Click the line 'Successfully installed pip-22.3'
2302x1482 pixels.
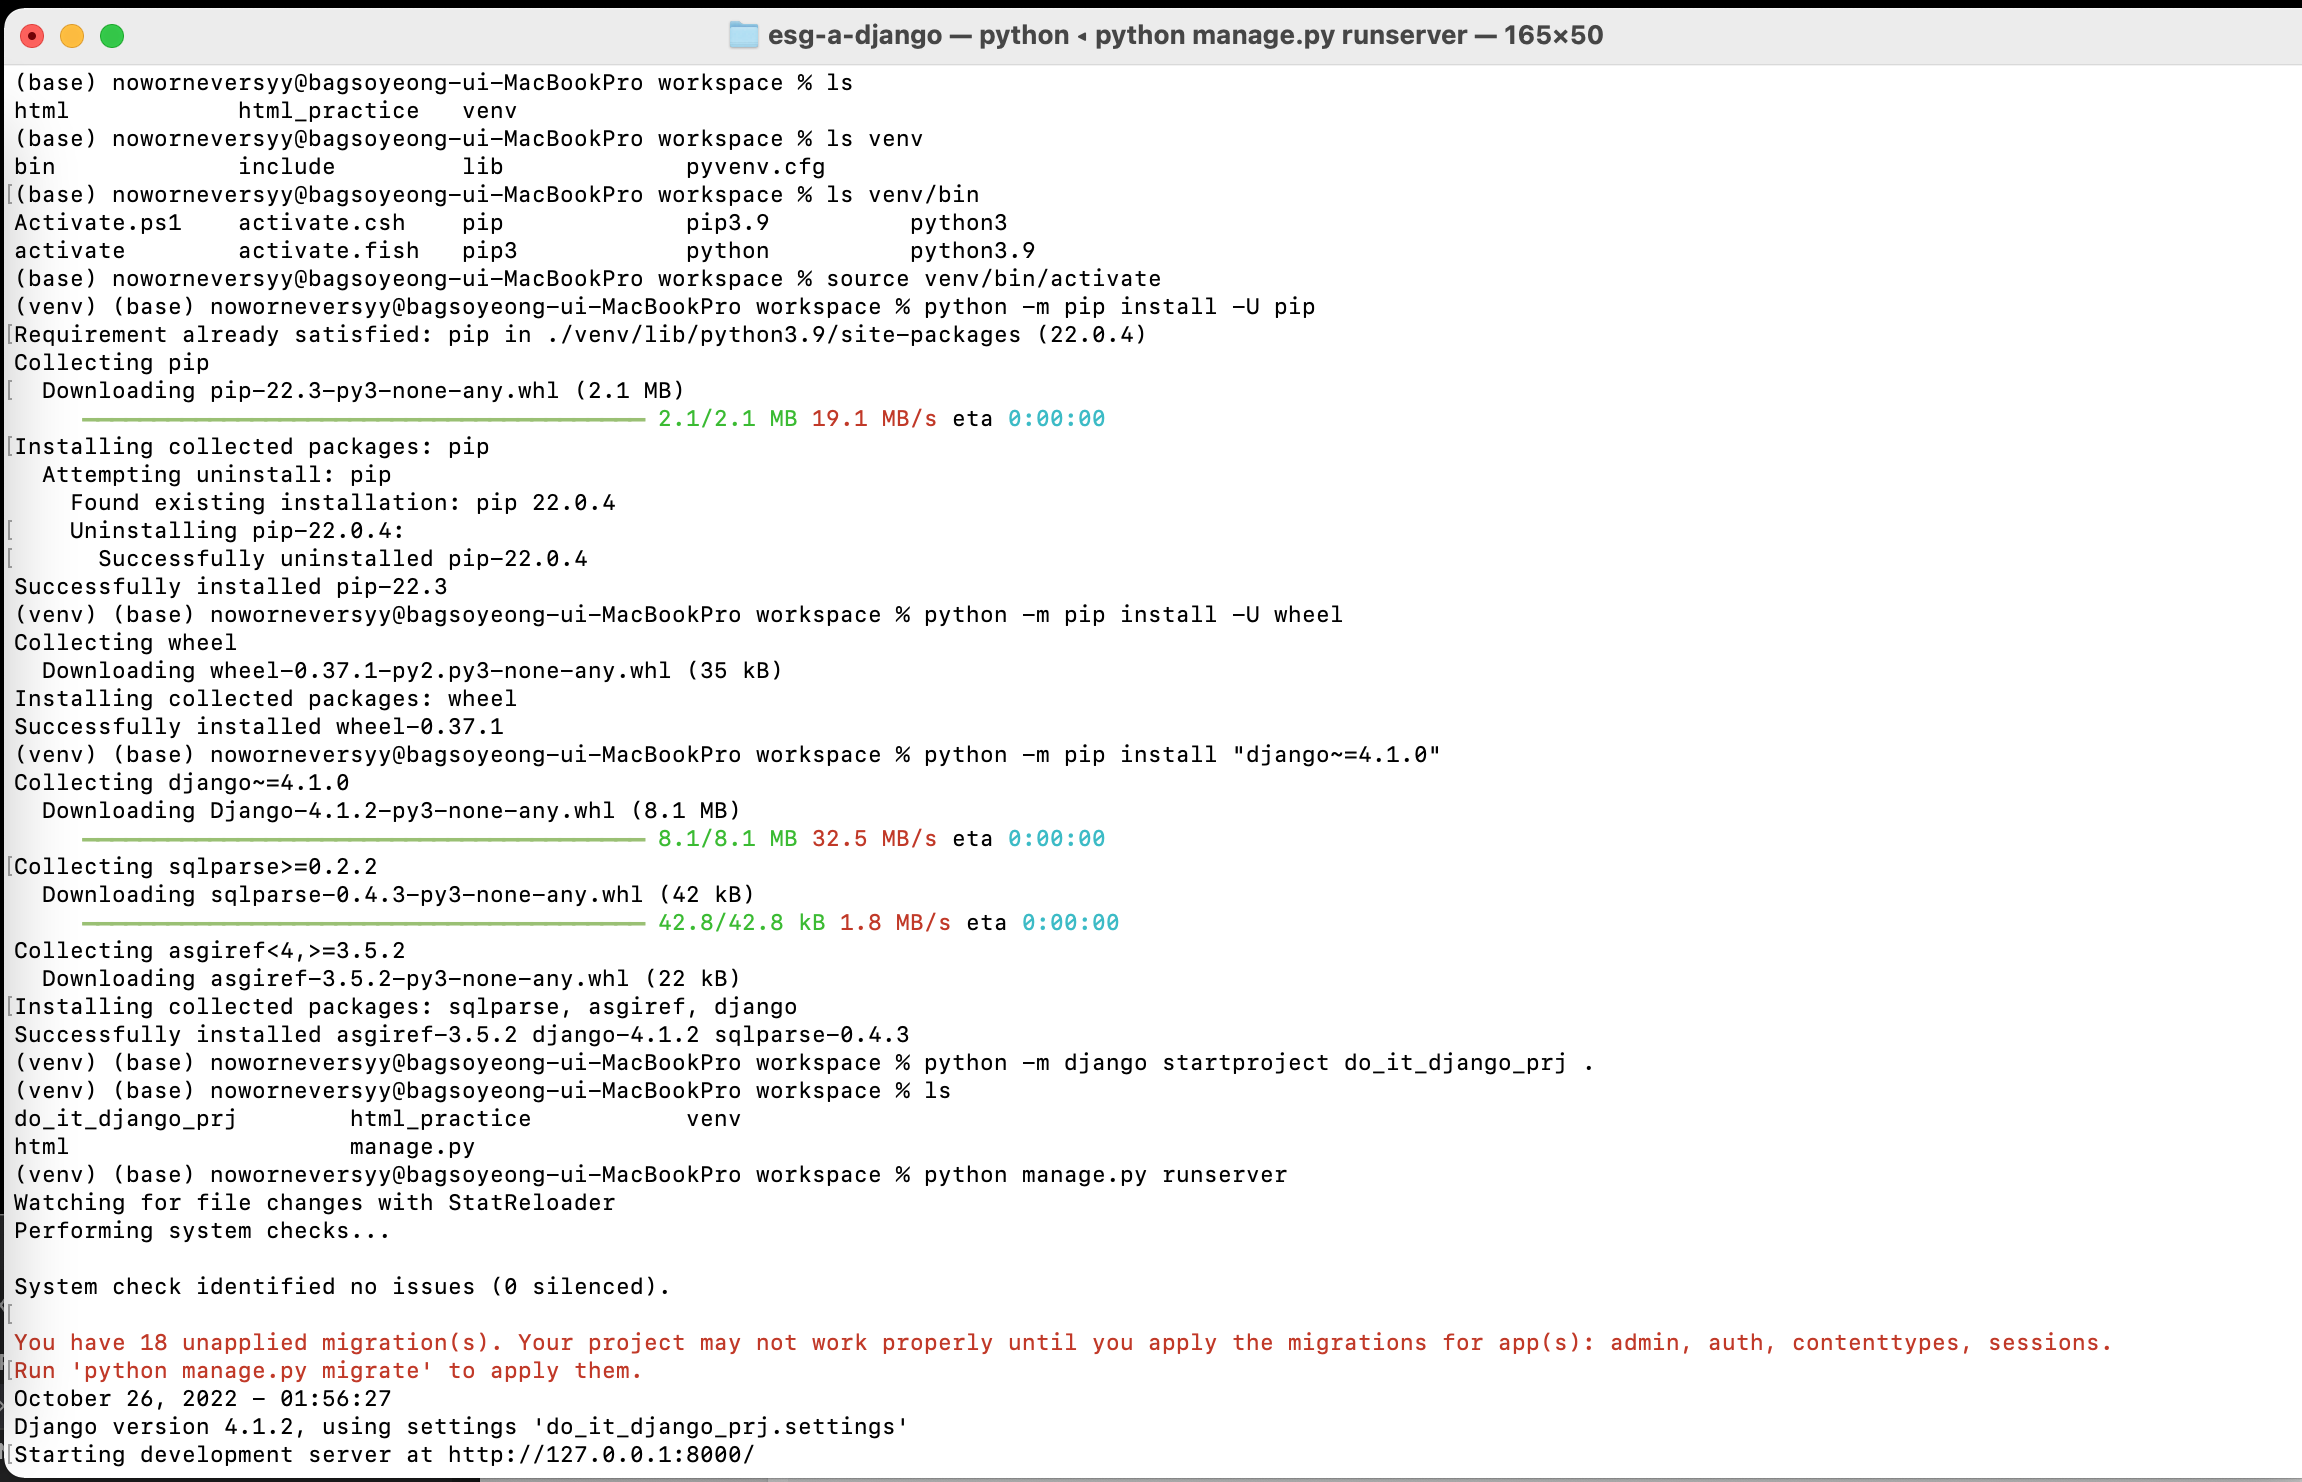pyautogui.click(x=231, y=587)
